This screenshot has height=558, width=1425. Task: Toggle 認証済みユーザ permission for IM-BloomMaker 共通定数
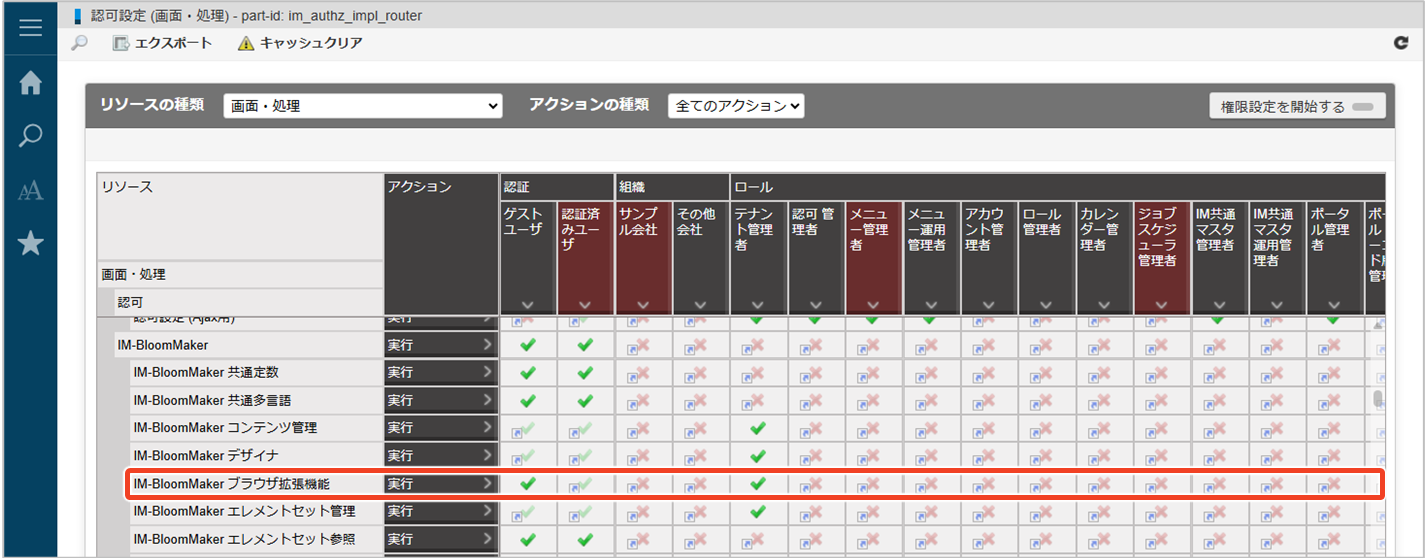point(585,373)
